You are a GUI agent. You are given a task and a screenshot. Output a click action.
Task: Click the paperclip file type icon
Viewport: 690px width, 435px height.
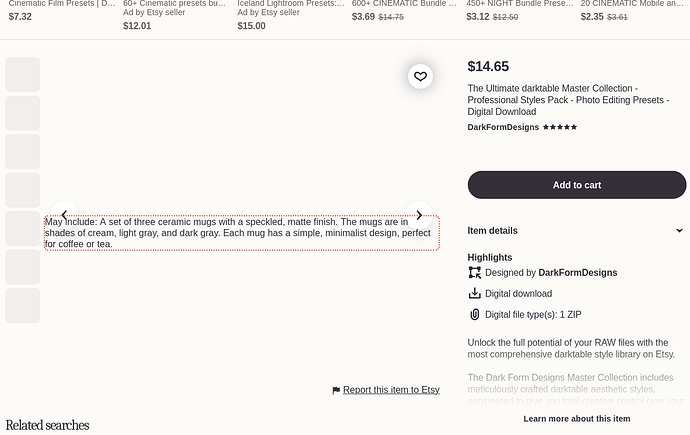pyautogui.click(x=474, y=314)
